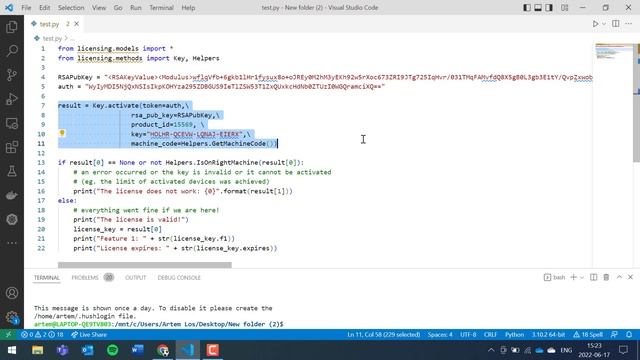This screenshot has height=360, width=640.
Task: Switch to the TERMINAL panel tab
Action: tap(47, 278)
